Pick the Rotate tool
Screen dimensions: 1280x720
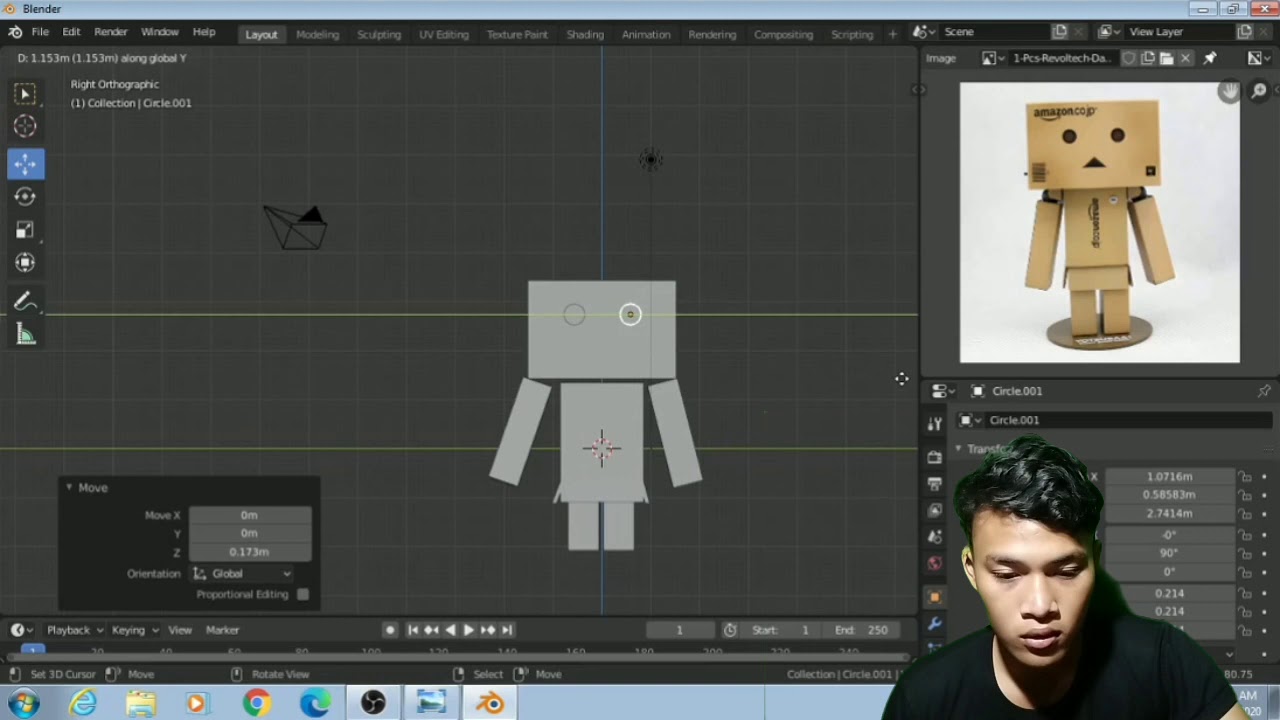point(25,197)
